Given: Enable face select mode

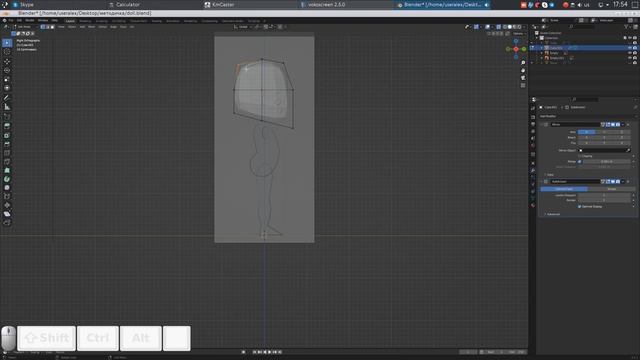Looking at the screenshot, I should pos(52,27).
